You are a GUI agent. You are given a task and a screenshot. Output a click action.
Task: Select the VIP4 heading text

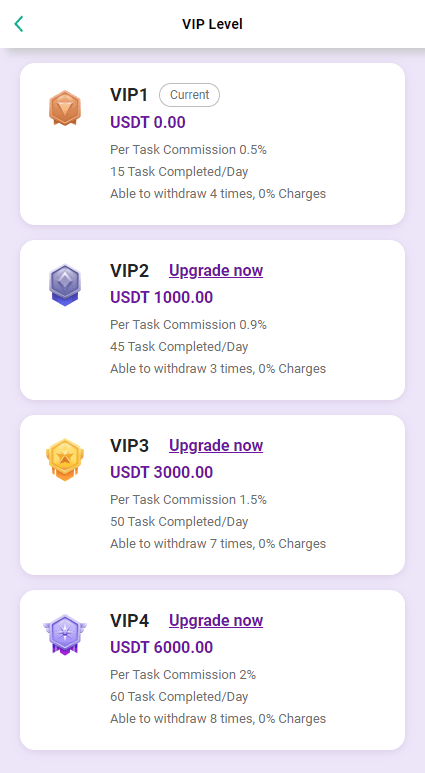pyautogui.click(x=130, y=620)
